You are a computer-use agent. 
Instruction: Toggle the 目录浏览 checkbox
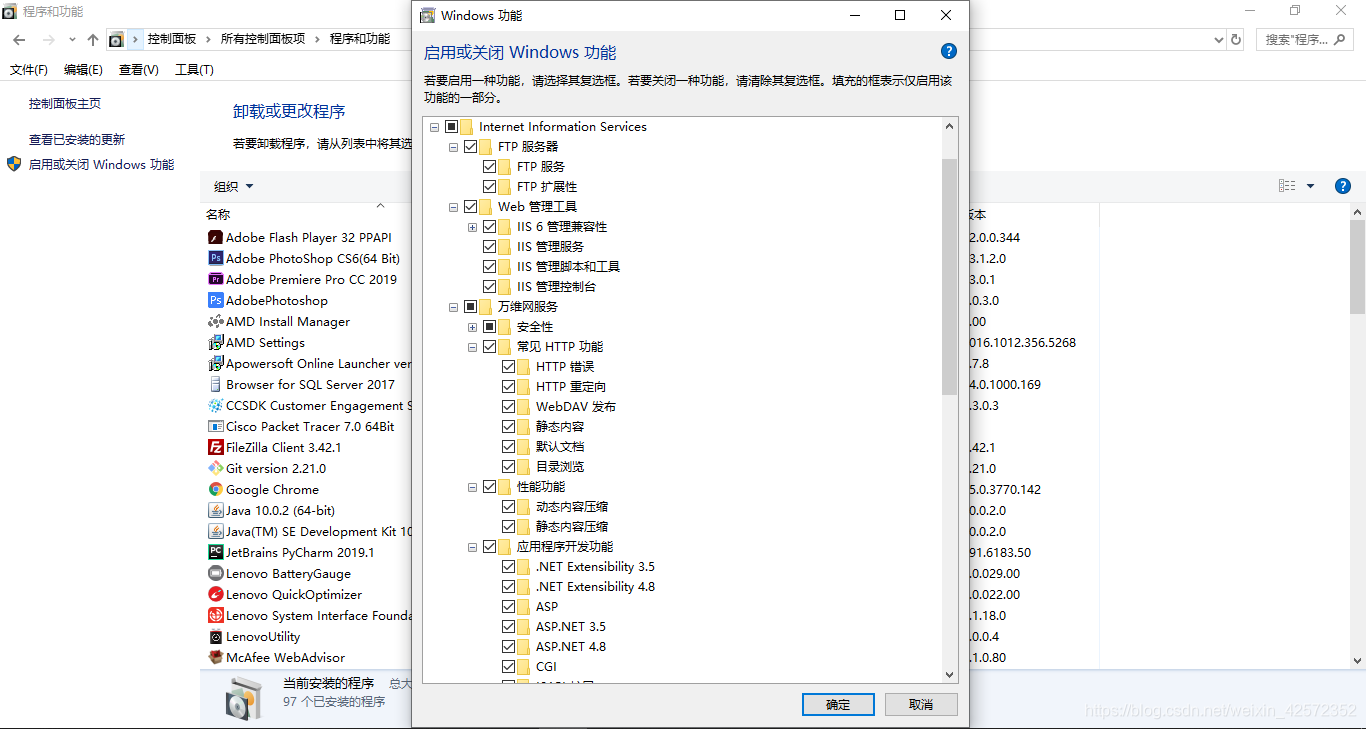point(509,467)
